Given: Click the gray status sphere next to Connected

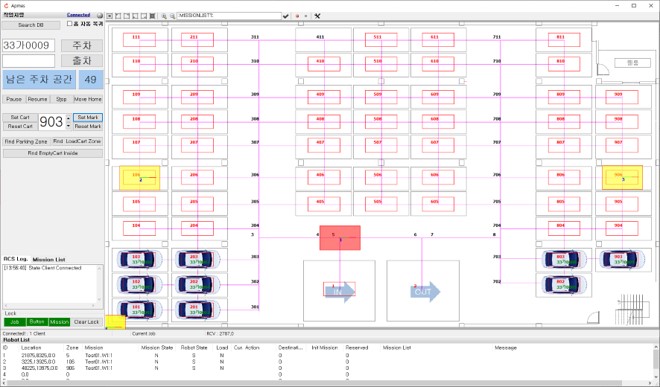Looking at the screenshot, I should pyautogui.click(x=100, y=16).
